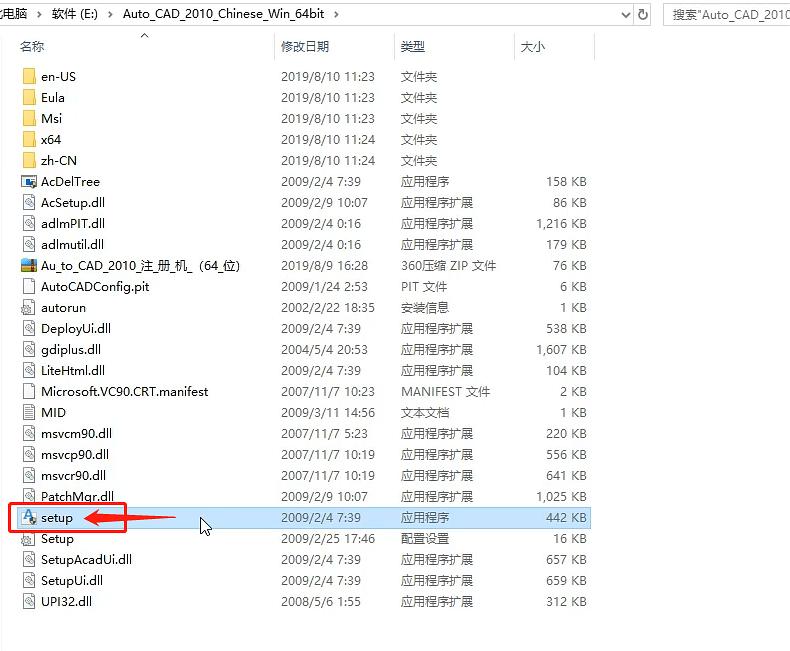Sort by the 修改日期 column header

(305, 47)
